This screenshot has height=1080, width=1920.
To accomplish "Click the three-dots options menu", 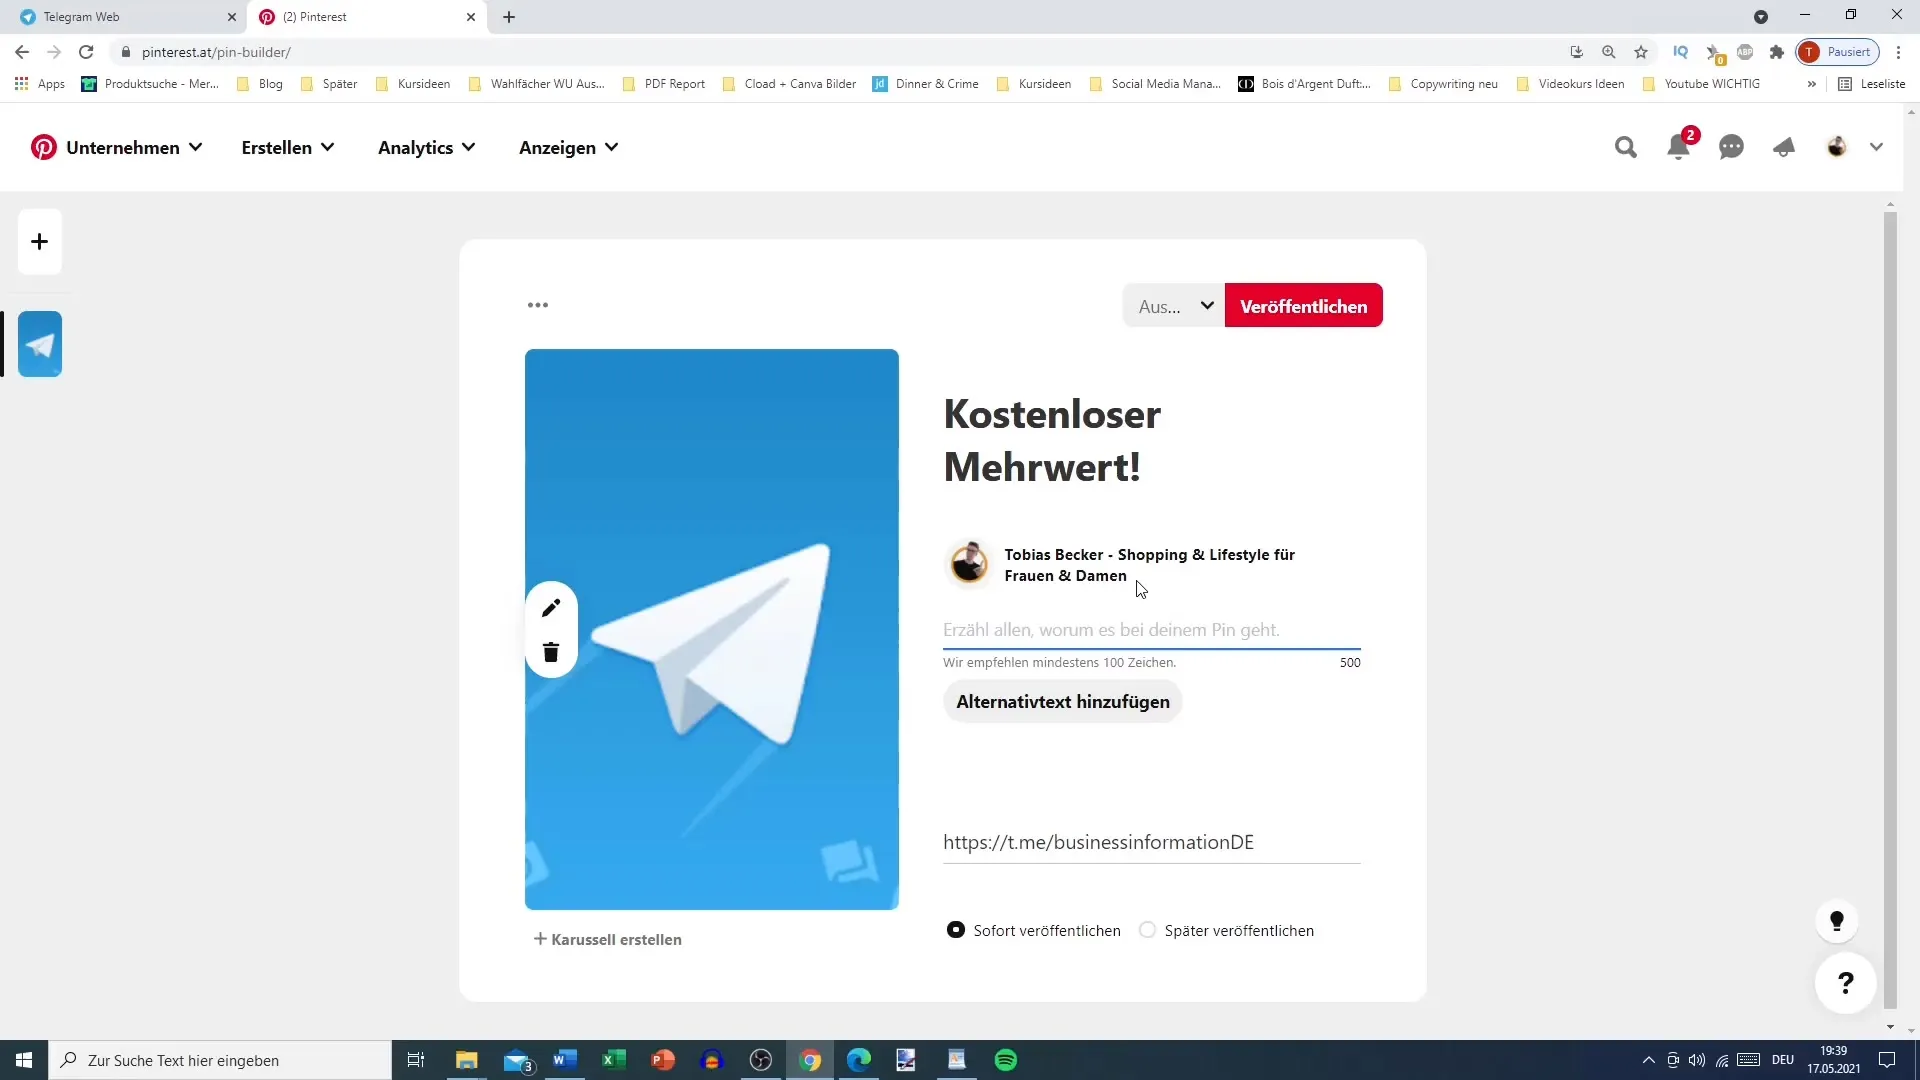I will (539, 306).
